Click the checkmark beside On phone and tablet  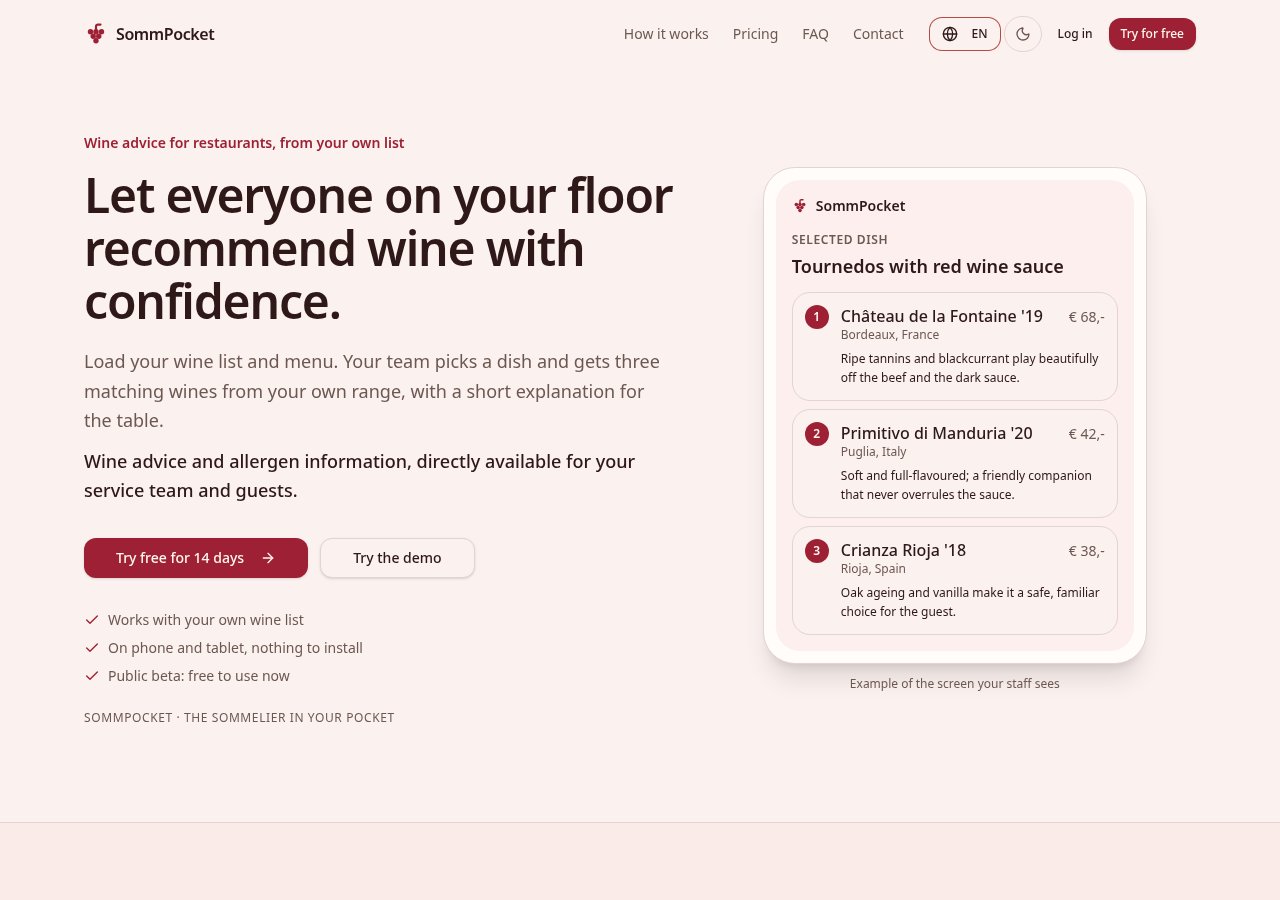(x=92, y=648)
